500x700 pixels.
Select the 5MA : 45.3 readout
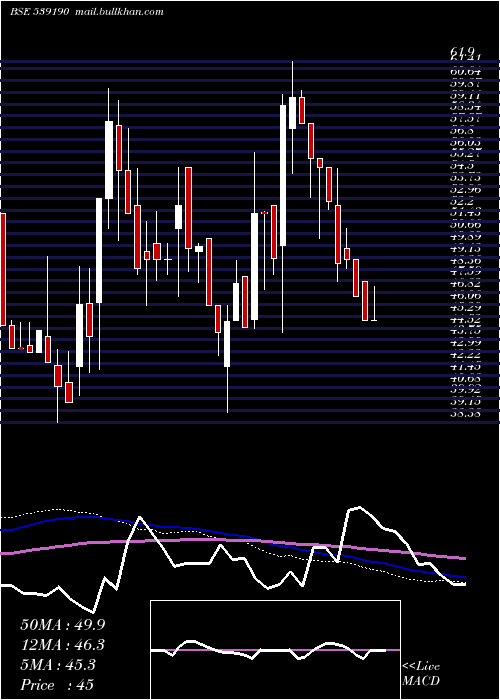tap(58, 665)
